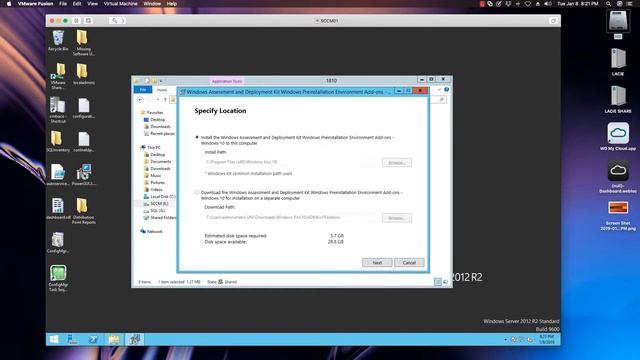Viewport: 640px width, 360px height.
Task: Open Server Manager from the Windows taskbar
Action: tap(73, 339)
